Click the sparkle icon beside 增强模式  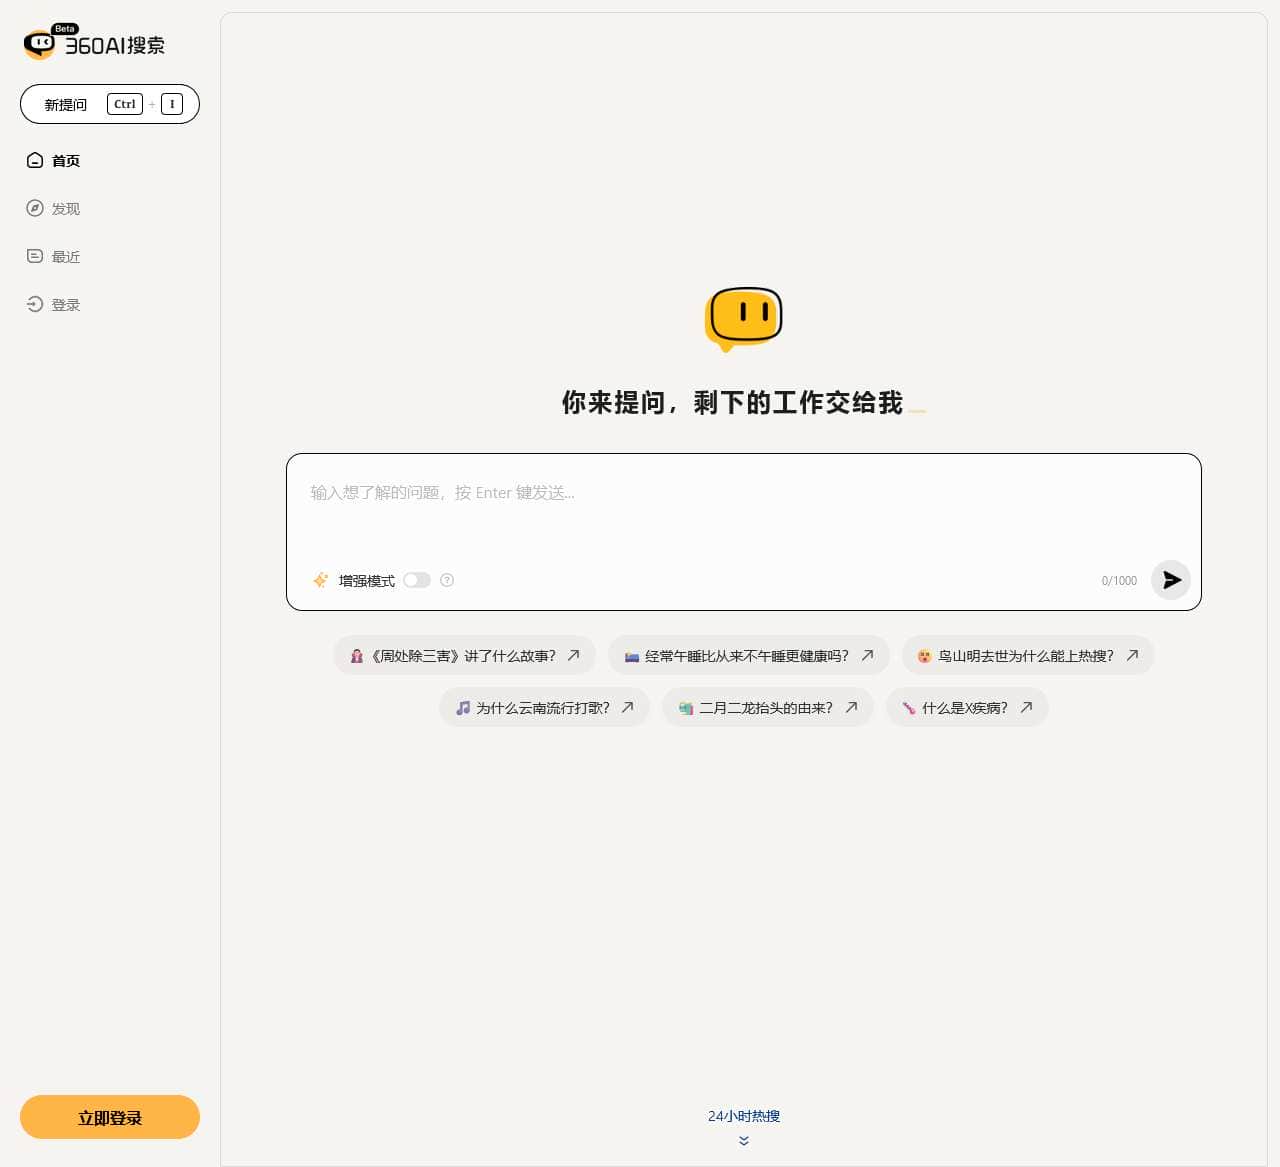(319, 580)
